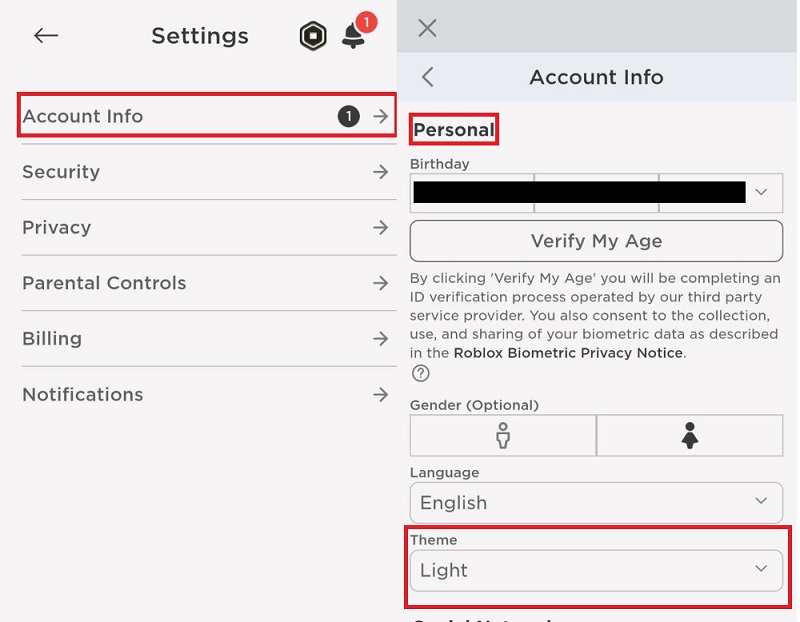Open the Language dropdown
The height and width of the screenshot is (622, 800).
pos(596,503)
